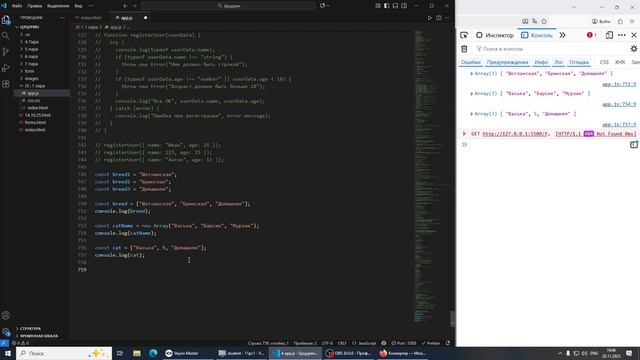The width and height of the screenshot is (640, 360).
Task: Click the Split Editor icon
Action: coord(438,18)
